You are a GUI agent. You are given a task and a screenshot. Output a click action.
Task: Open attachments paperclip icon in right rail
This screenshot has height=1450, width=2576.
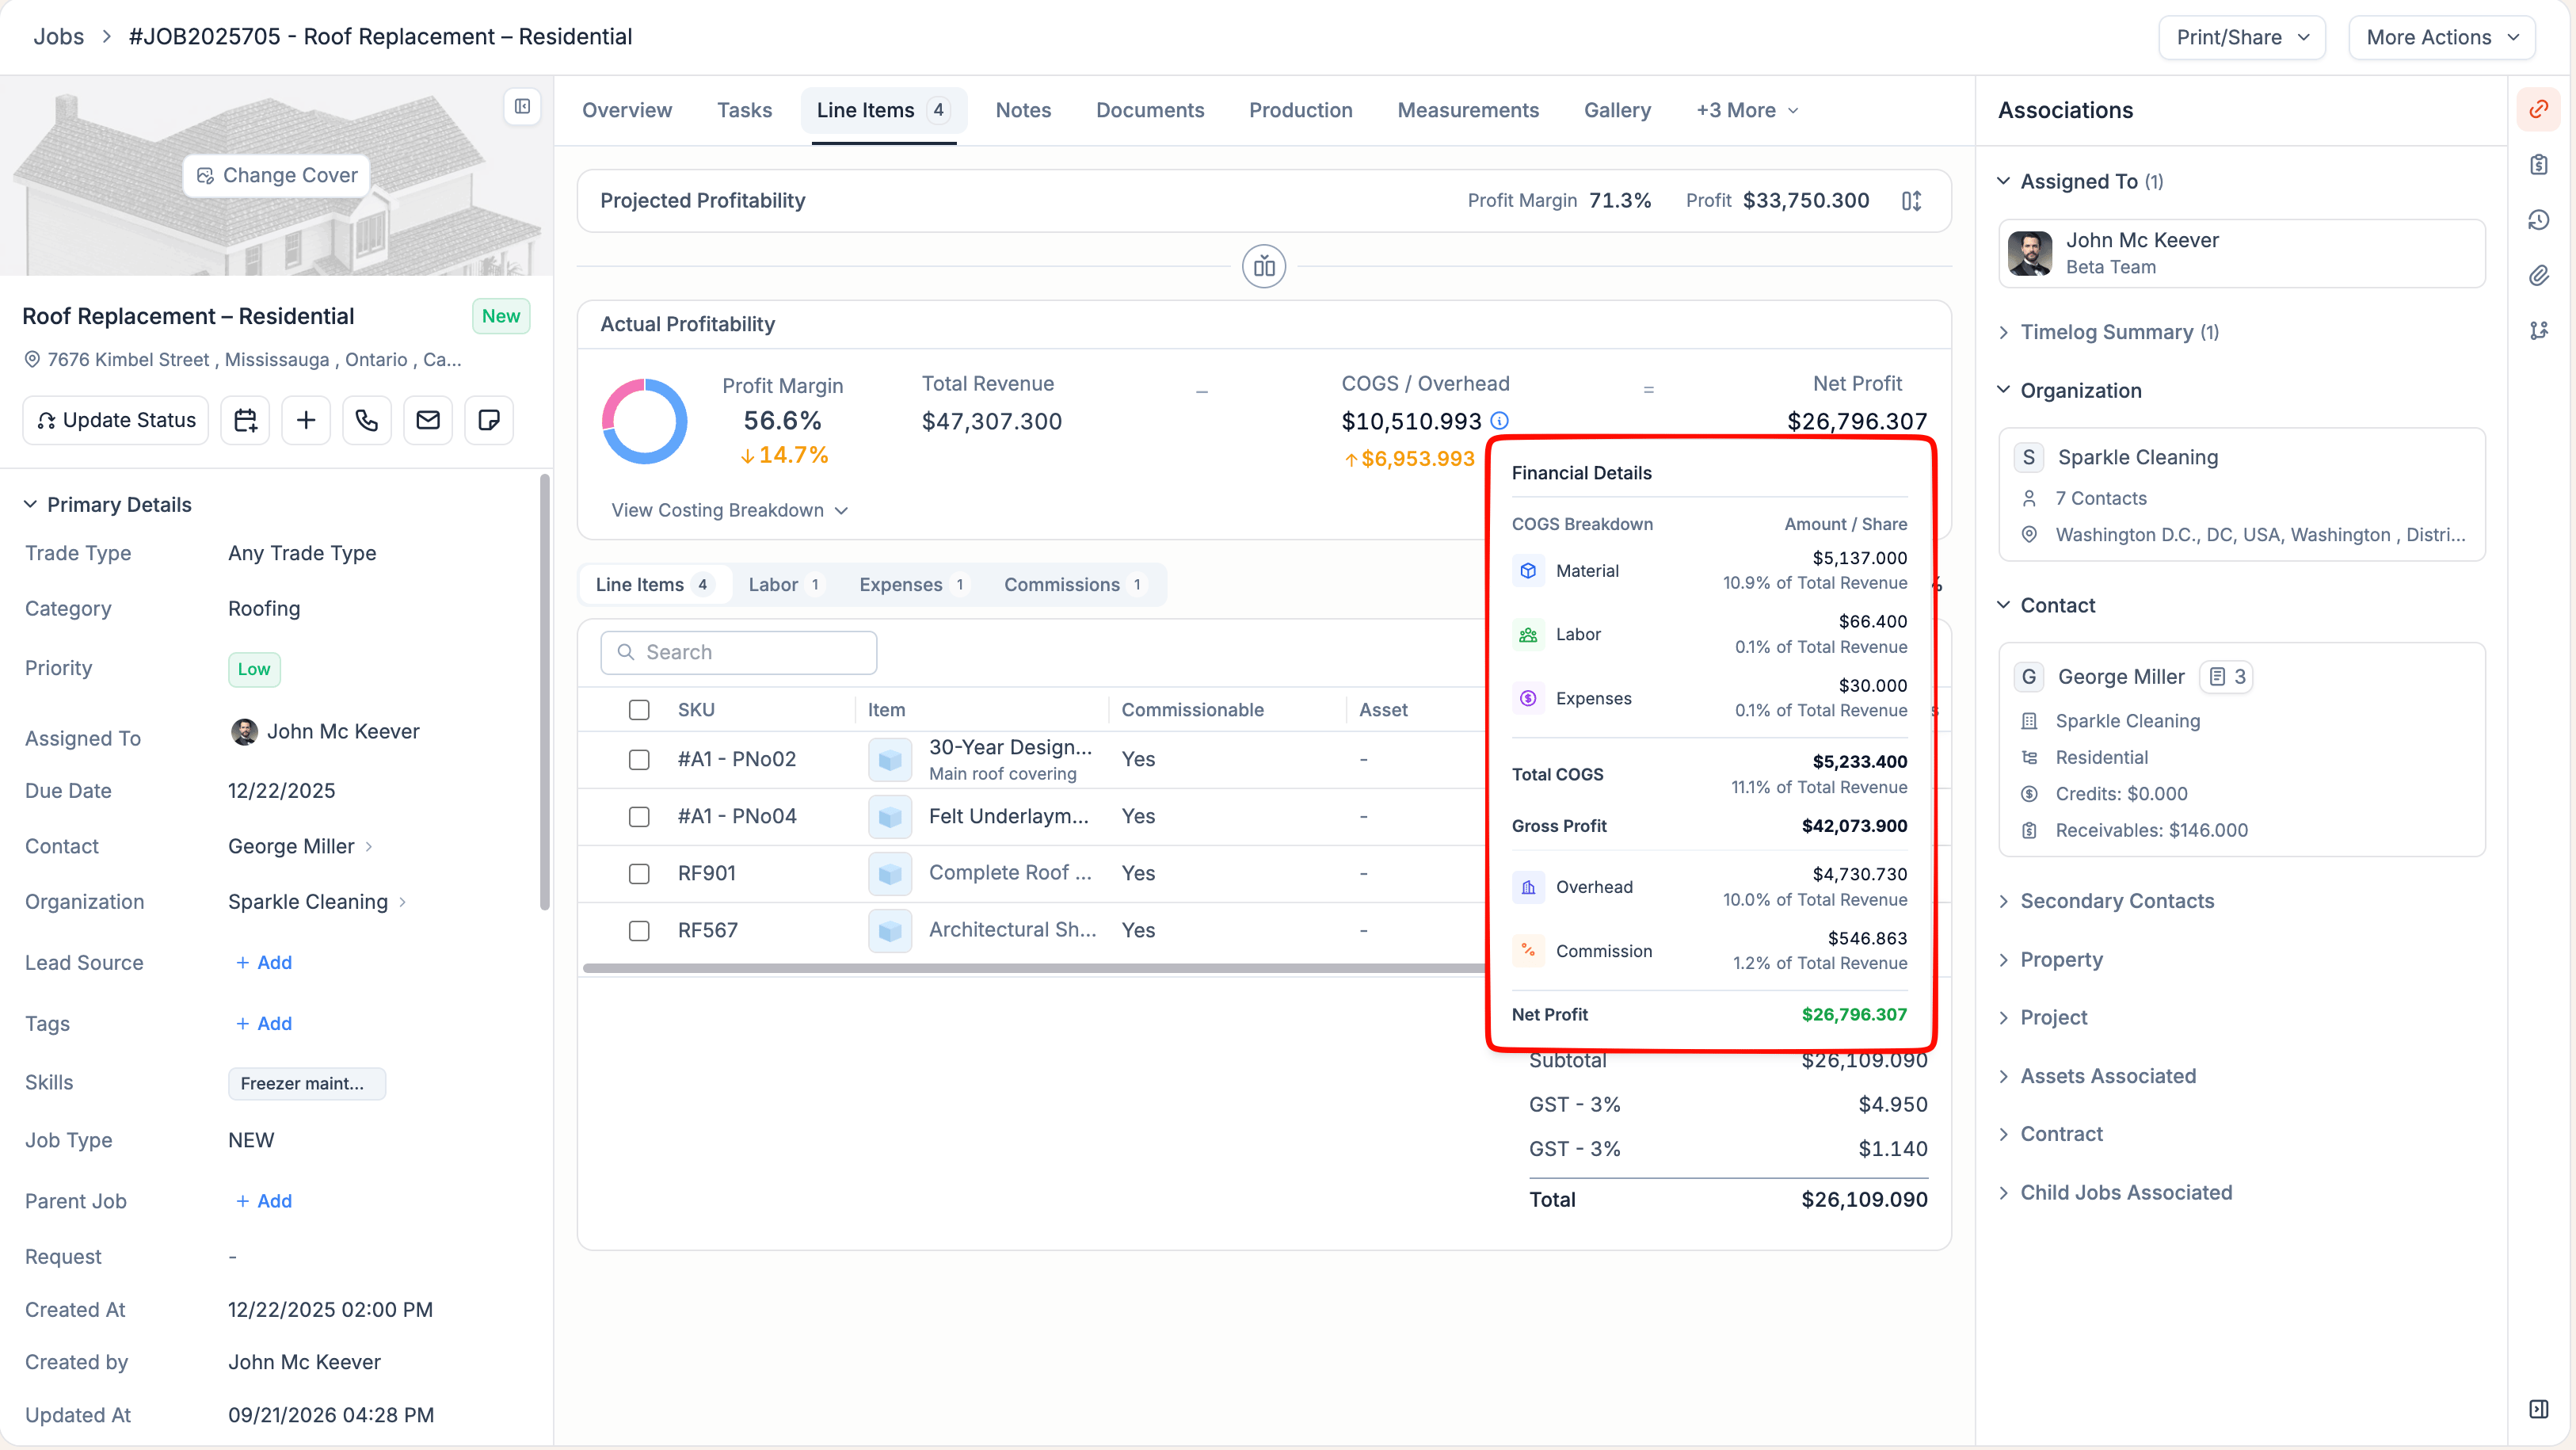2538,275
